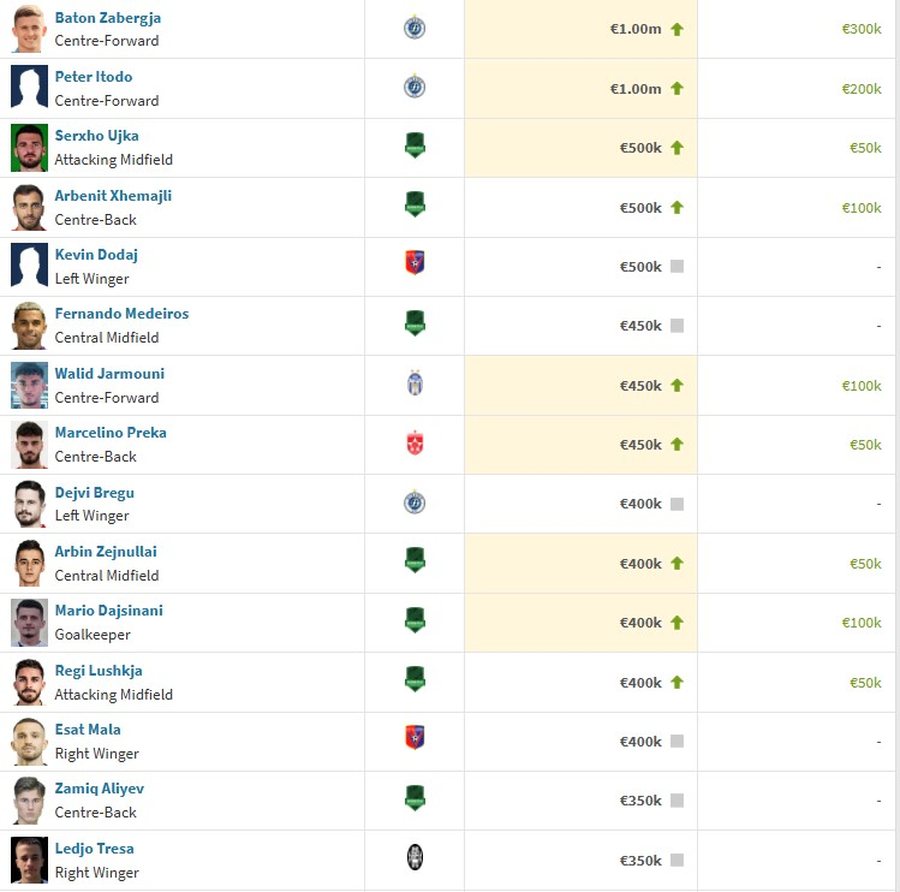
Task: Click the €100k value change for Mario Dajsinani
Action: click(861, 623)
